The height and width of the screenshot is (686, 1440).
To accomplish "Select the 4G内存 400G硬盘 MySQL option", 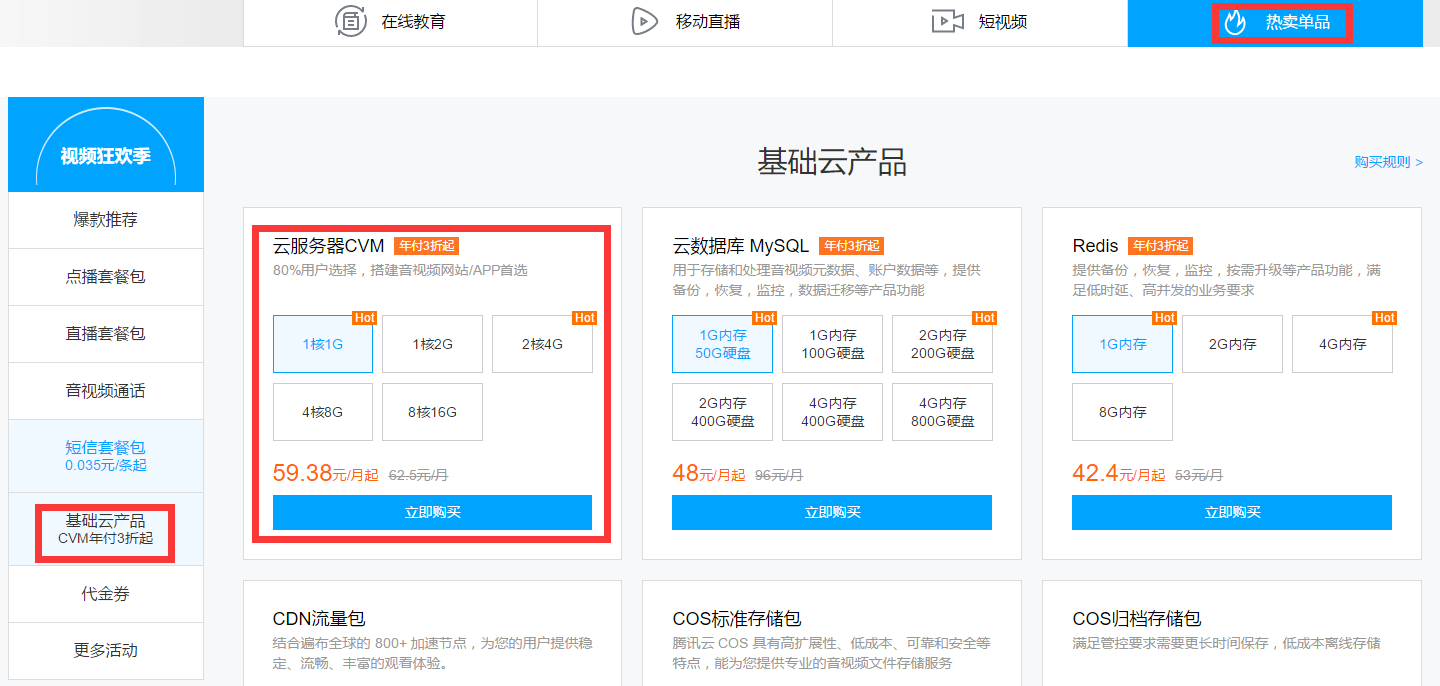I will point(832,411).
